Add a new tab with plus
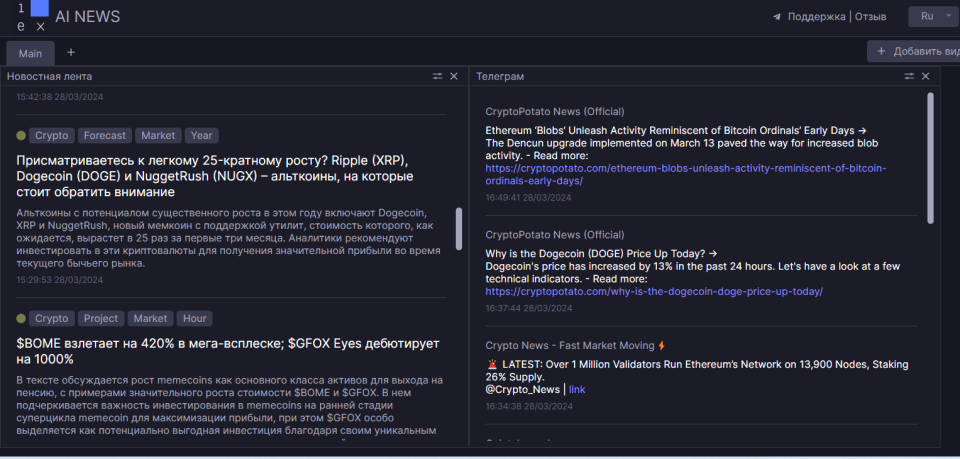This screenshot has height=459, width=960. point(70,53)
